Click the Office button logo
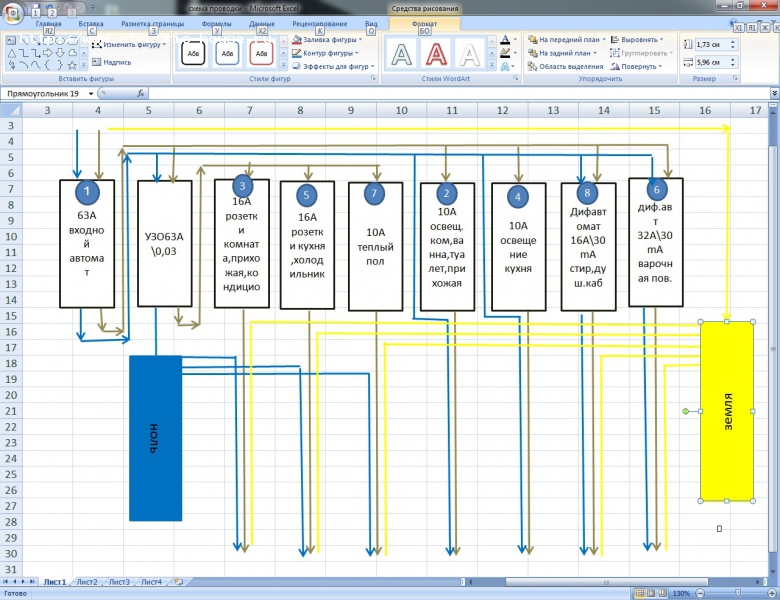Viewport: 780px width, 600px height. (x=14, y=14)
